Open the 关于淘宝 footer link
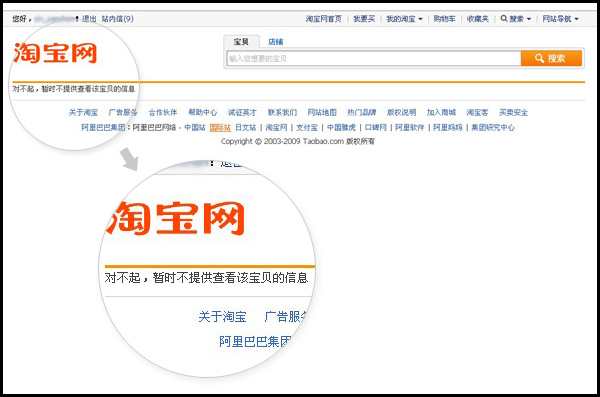Screen dimensions: 600x397 click(x=83, y=112)
